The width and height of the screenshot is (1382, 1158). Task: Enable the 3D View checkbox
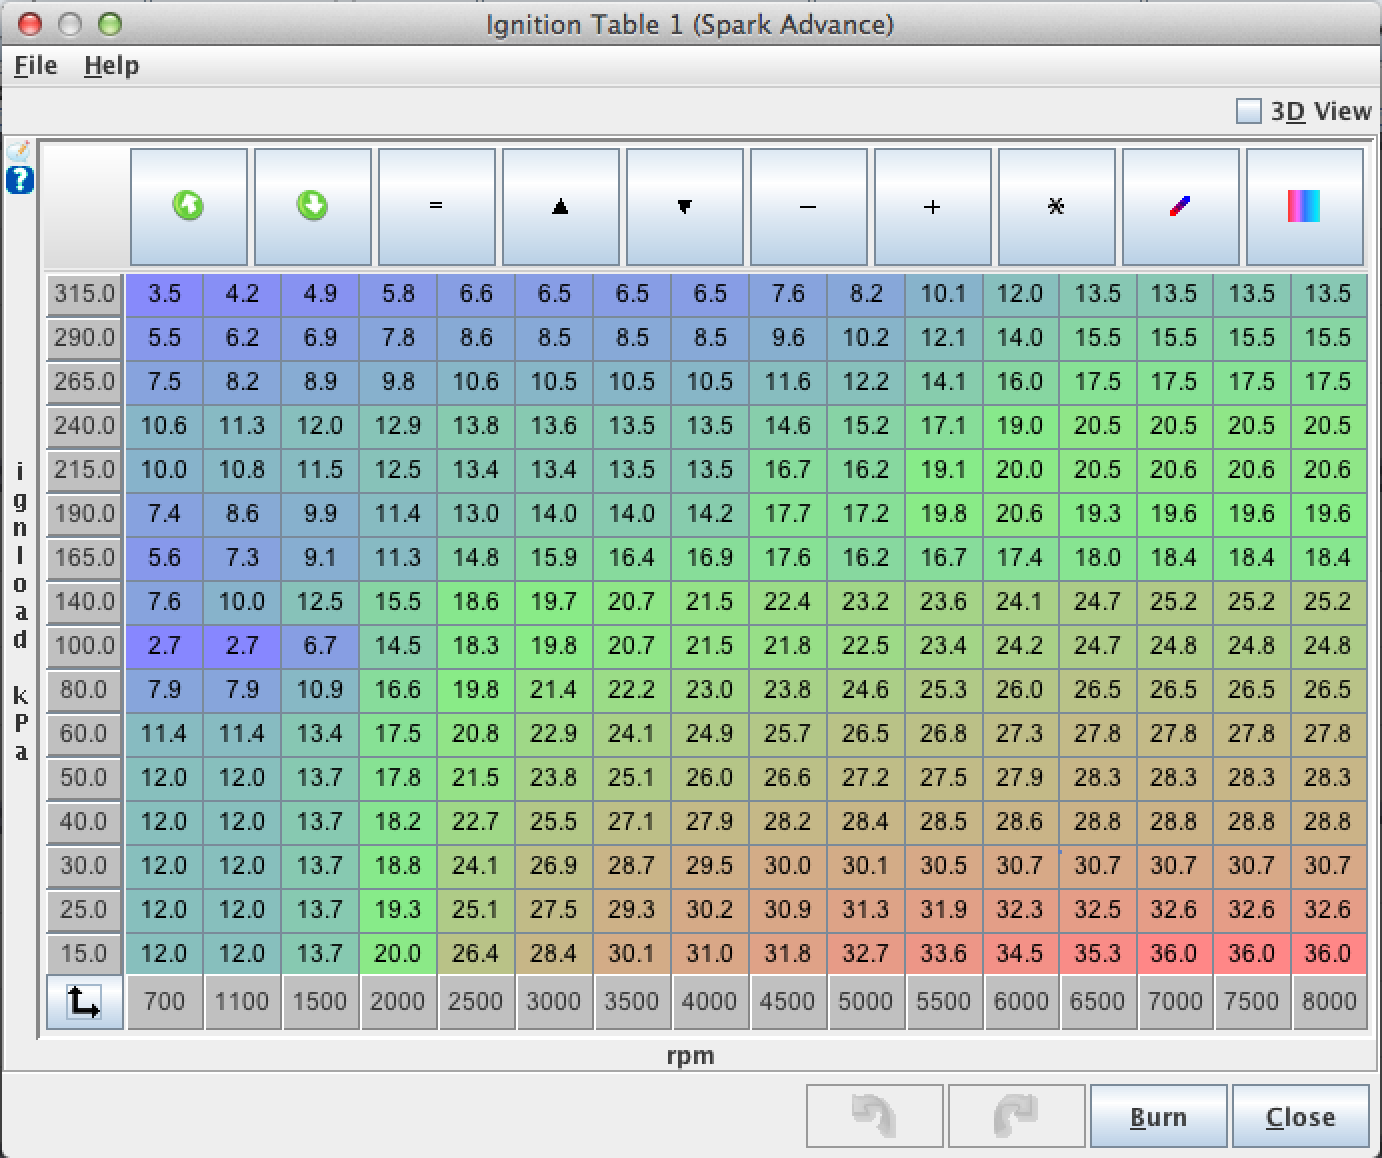pyautogui.click(x=1249, y=111)
